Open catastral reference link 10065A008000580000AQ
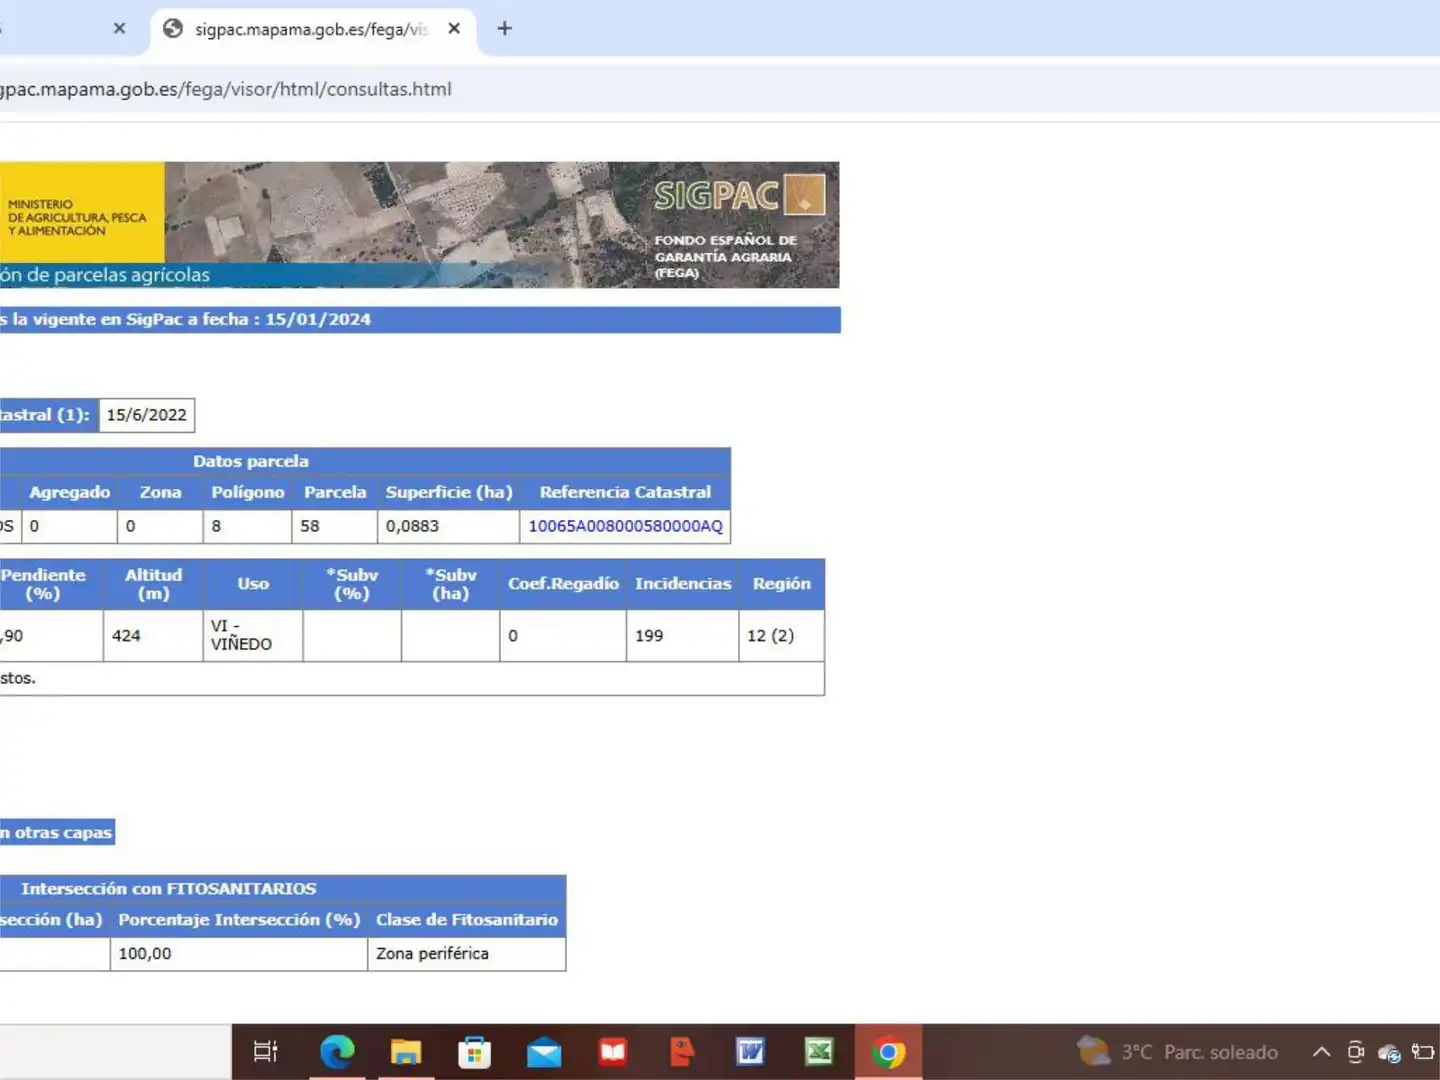Image resolution: width=1440 pixels, height=1080 pixels. 625,526
